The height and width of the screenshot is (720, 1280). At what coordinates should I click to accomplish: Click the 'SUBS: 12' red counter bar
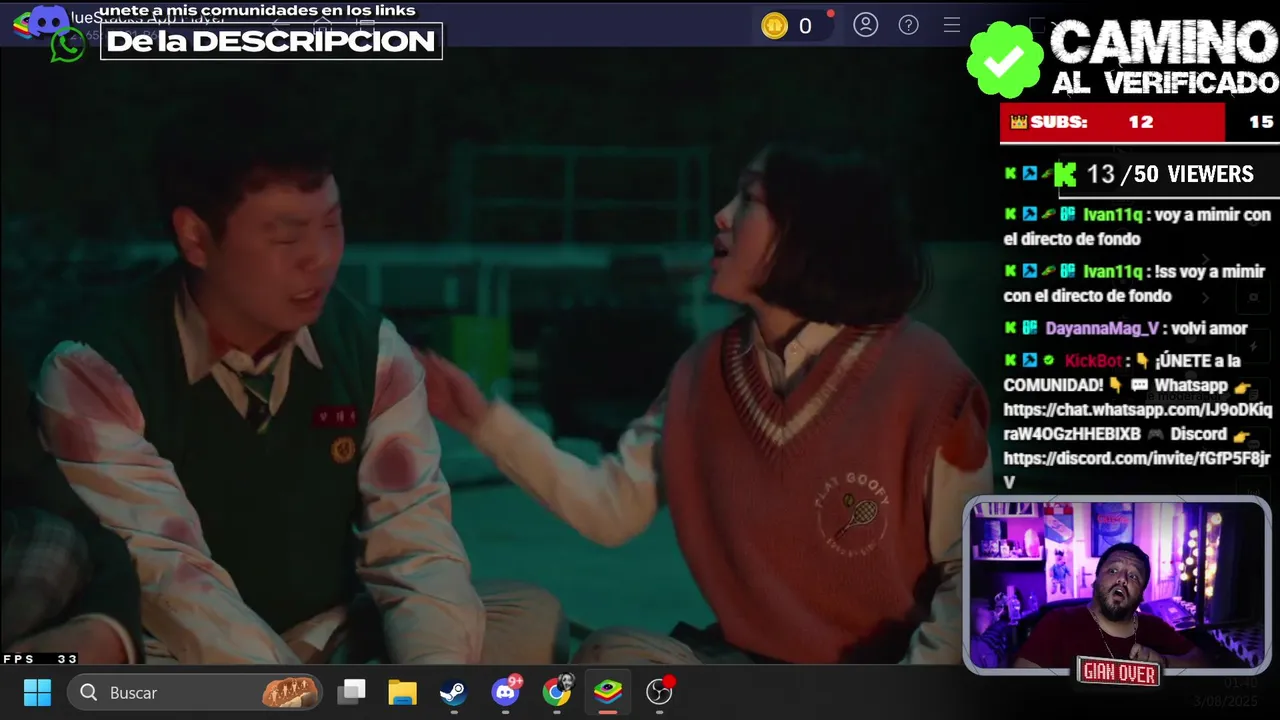(1112, 122)
